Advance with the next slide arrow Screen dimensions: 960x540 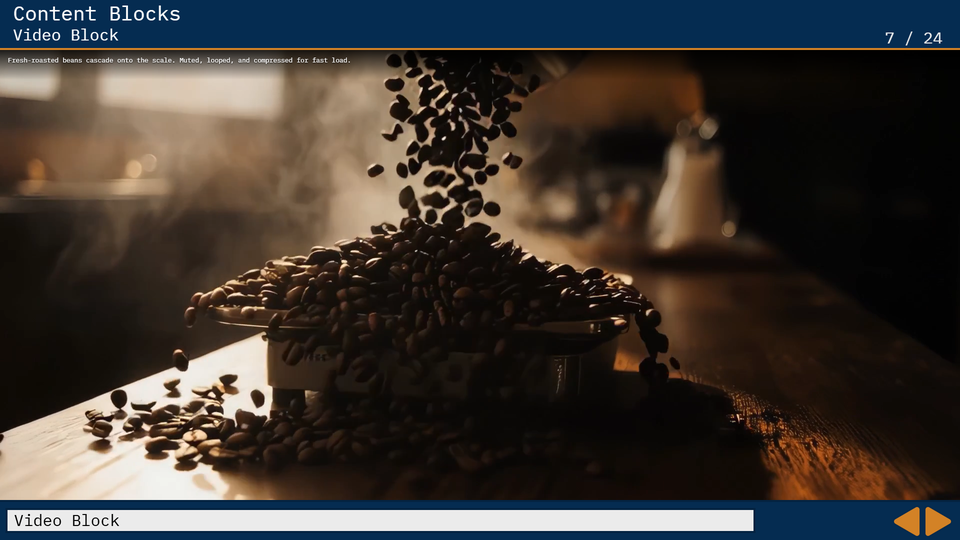coord(938,521)
